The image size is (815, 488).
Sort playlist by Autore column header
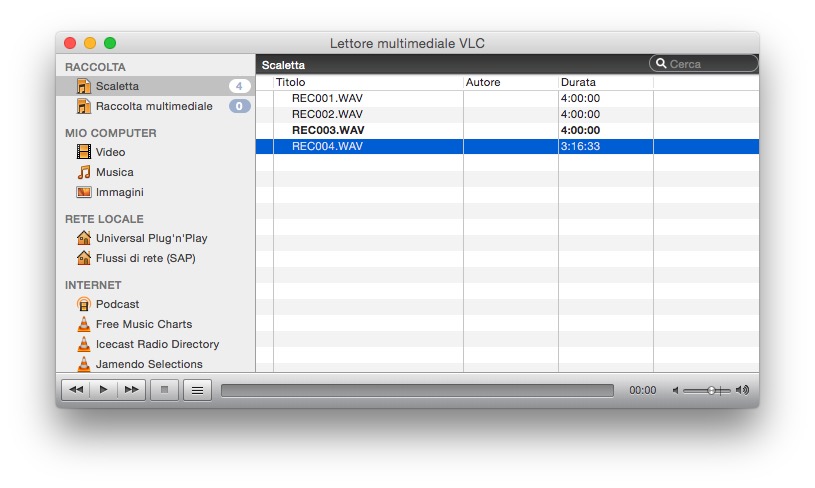click(510, 82)
